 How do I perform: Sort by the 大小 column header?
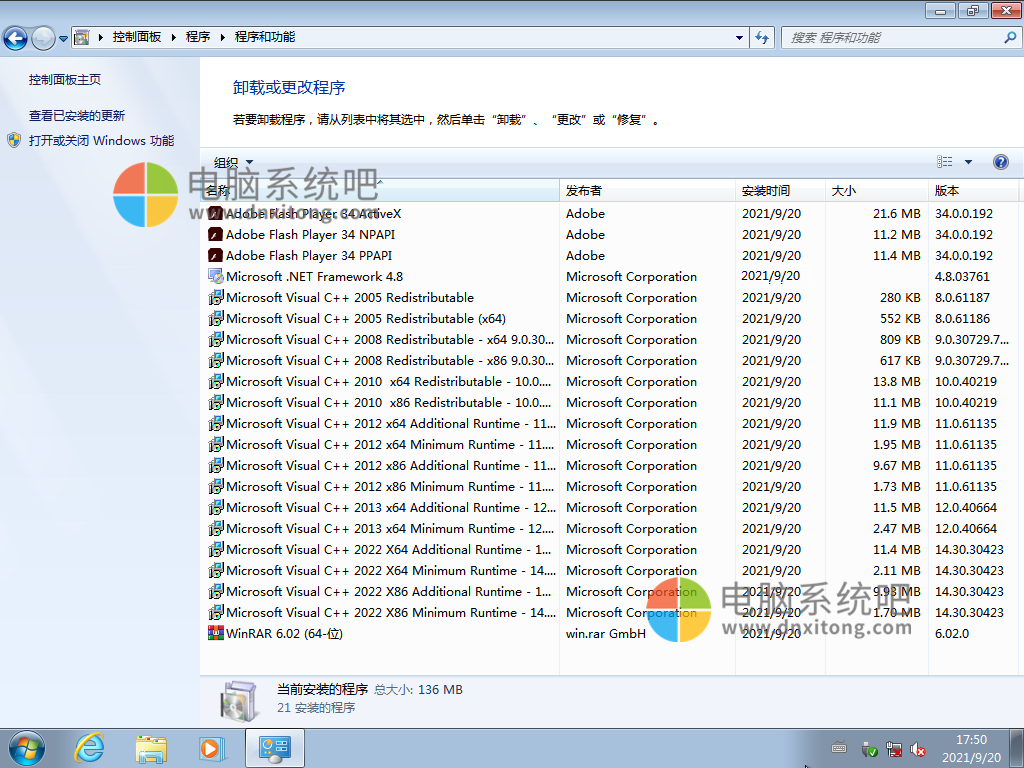coord(876,191)
